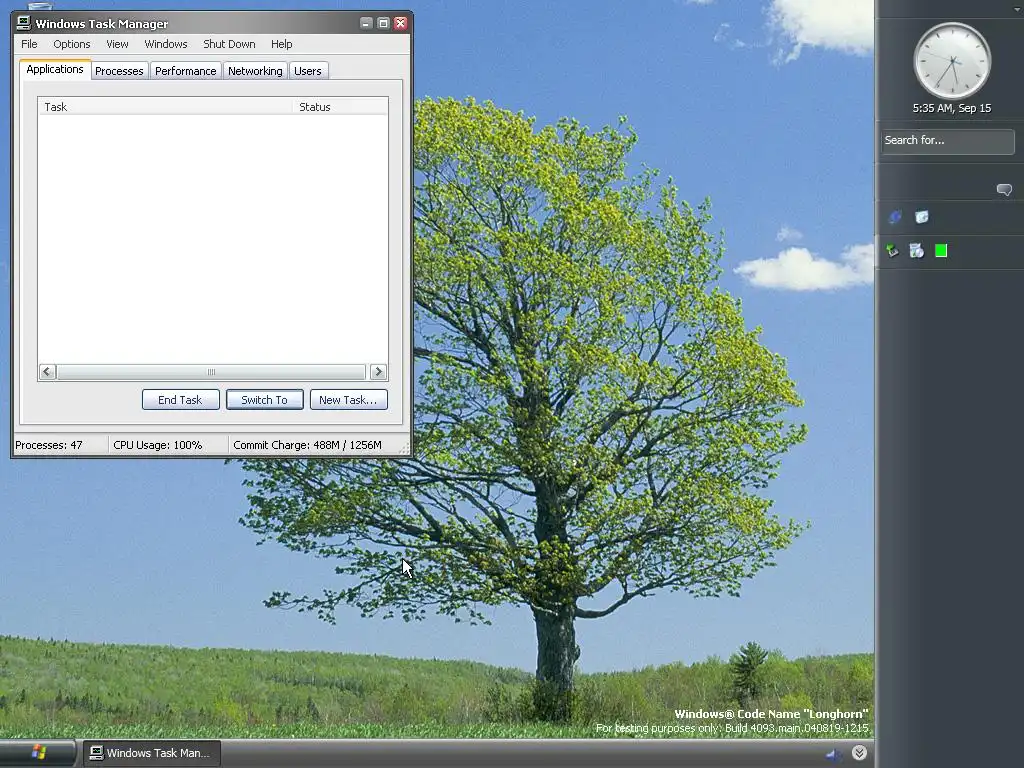Viewport: 1024px width, 768px height.
Task: Click the horizontal scrollbar thumb in task list
Action: [x=211, y=372]
